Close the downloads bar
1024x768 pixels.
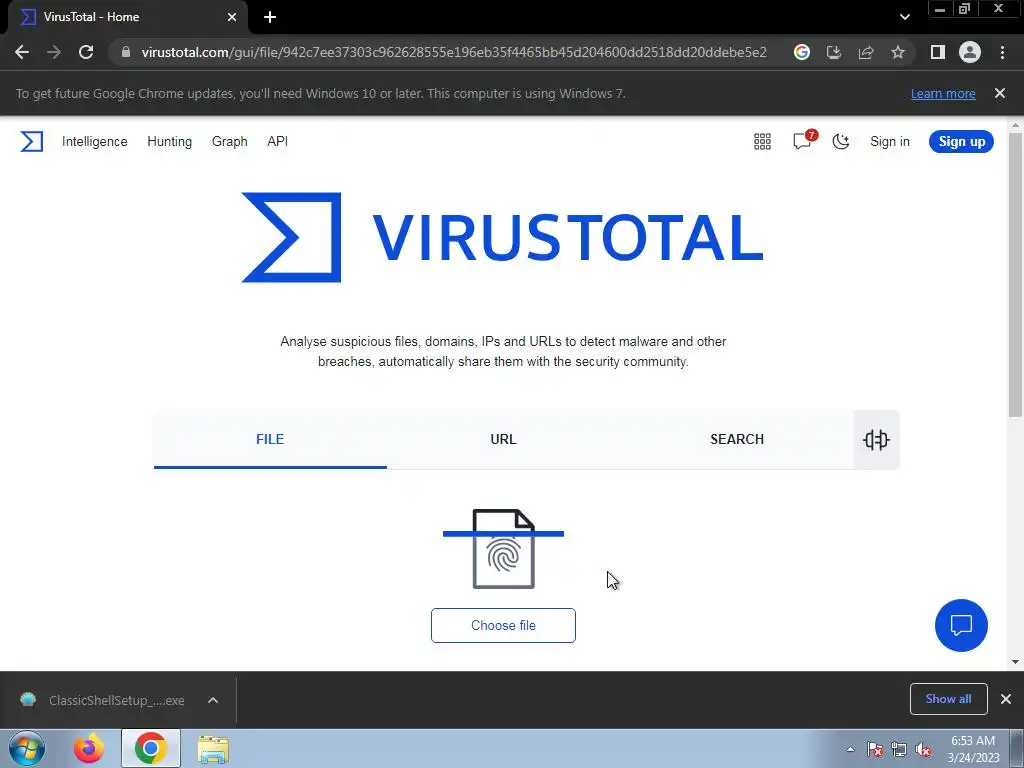pyautogui.click(x=1006, y=699)
